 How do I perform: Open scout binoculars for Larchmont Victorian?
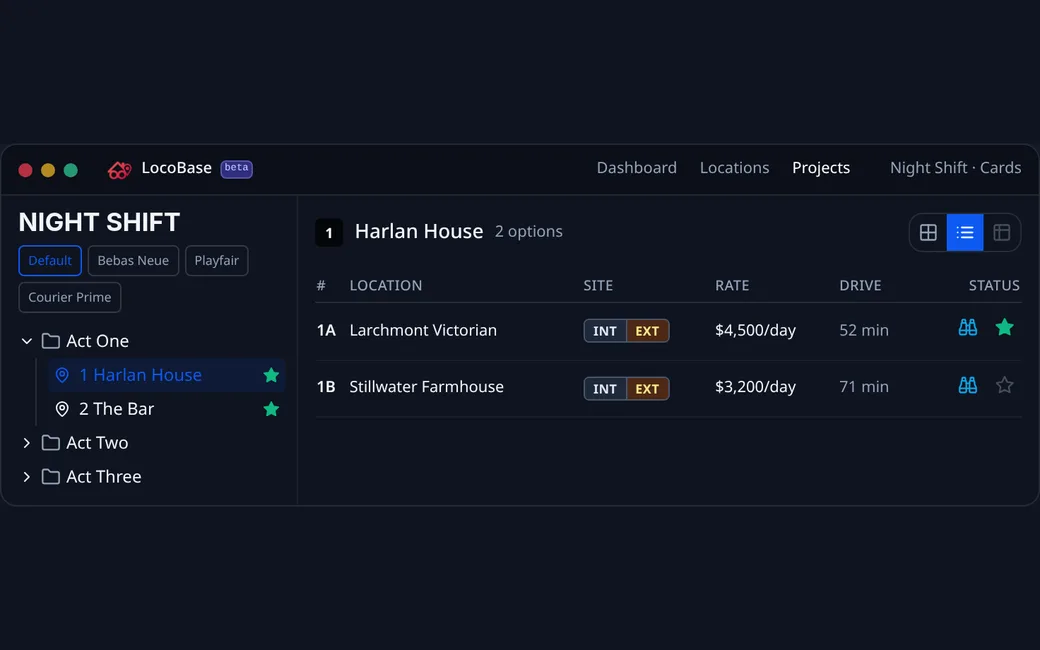tap(968, 328)
